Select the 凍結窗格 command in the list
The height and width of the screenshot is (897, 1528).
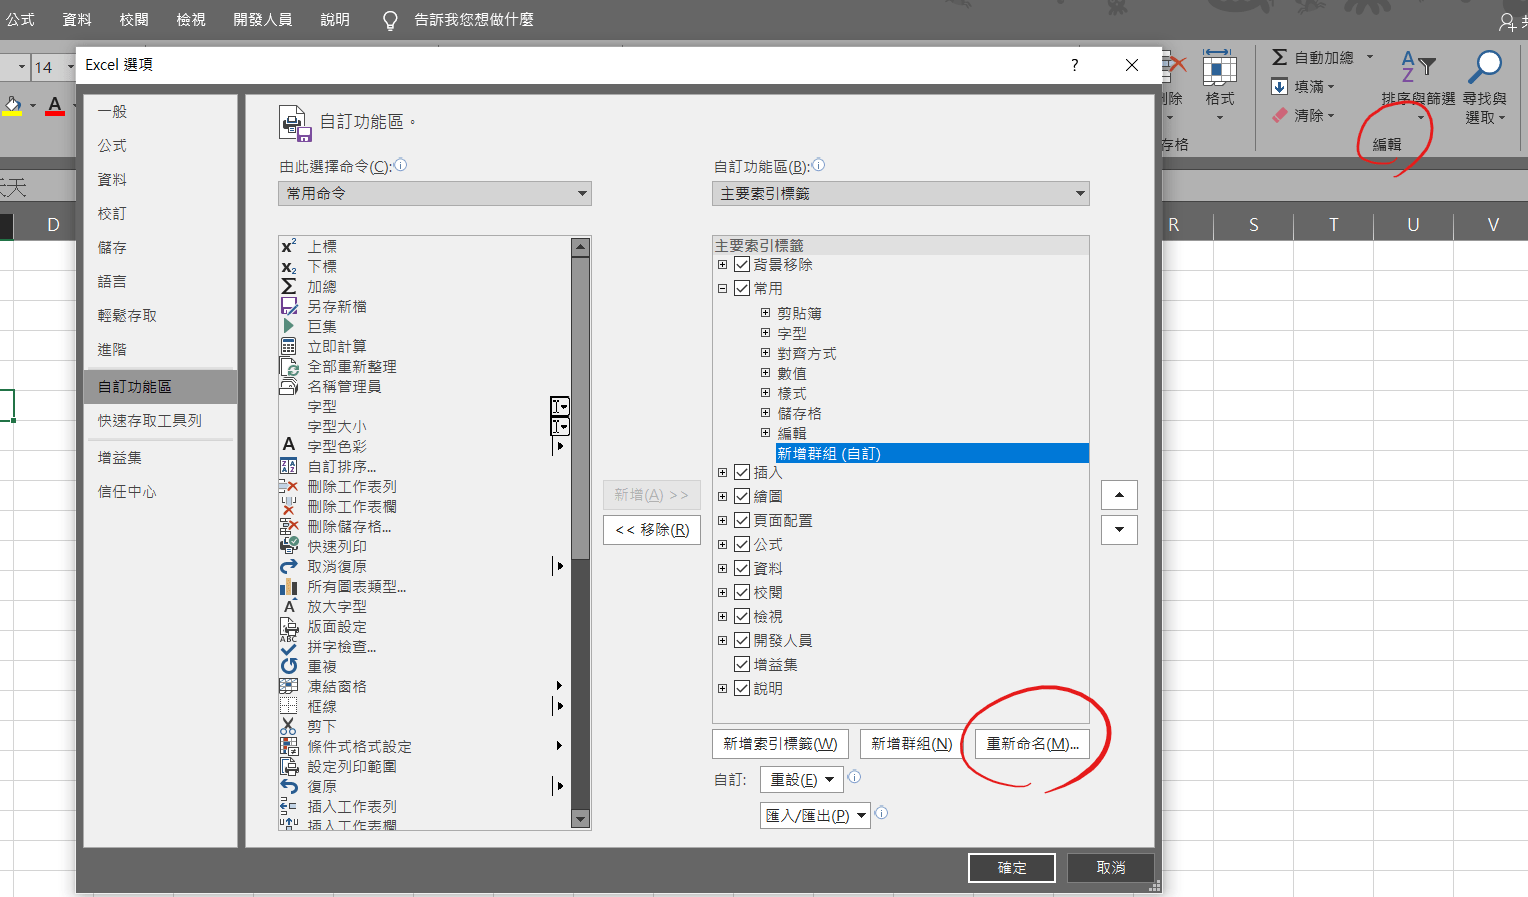pos(338,686)
